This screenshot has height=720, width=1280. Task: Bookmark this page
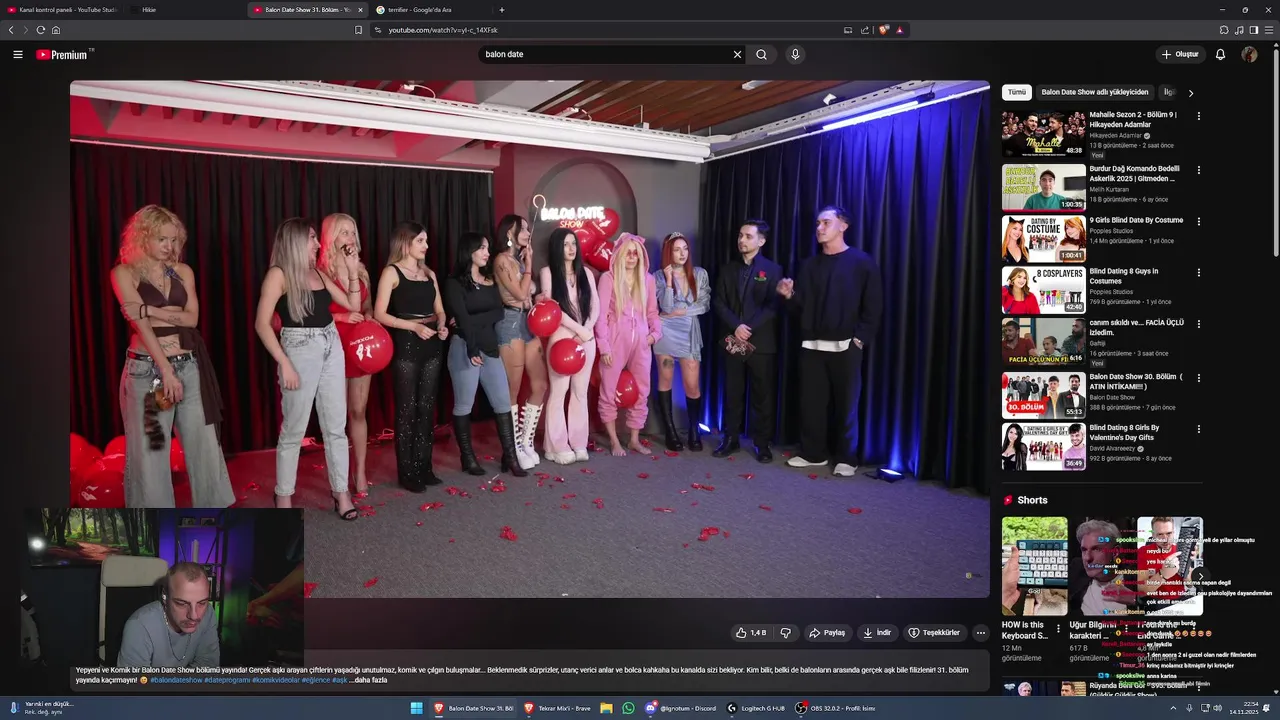tap(358, 30)
